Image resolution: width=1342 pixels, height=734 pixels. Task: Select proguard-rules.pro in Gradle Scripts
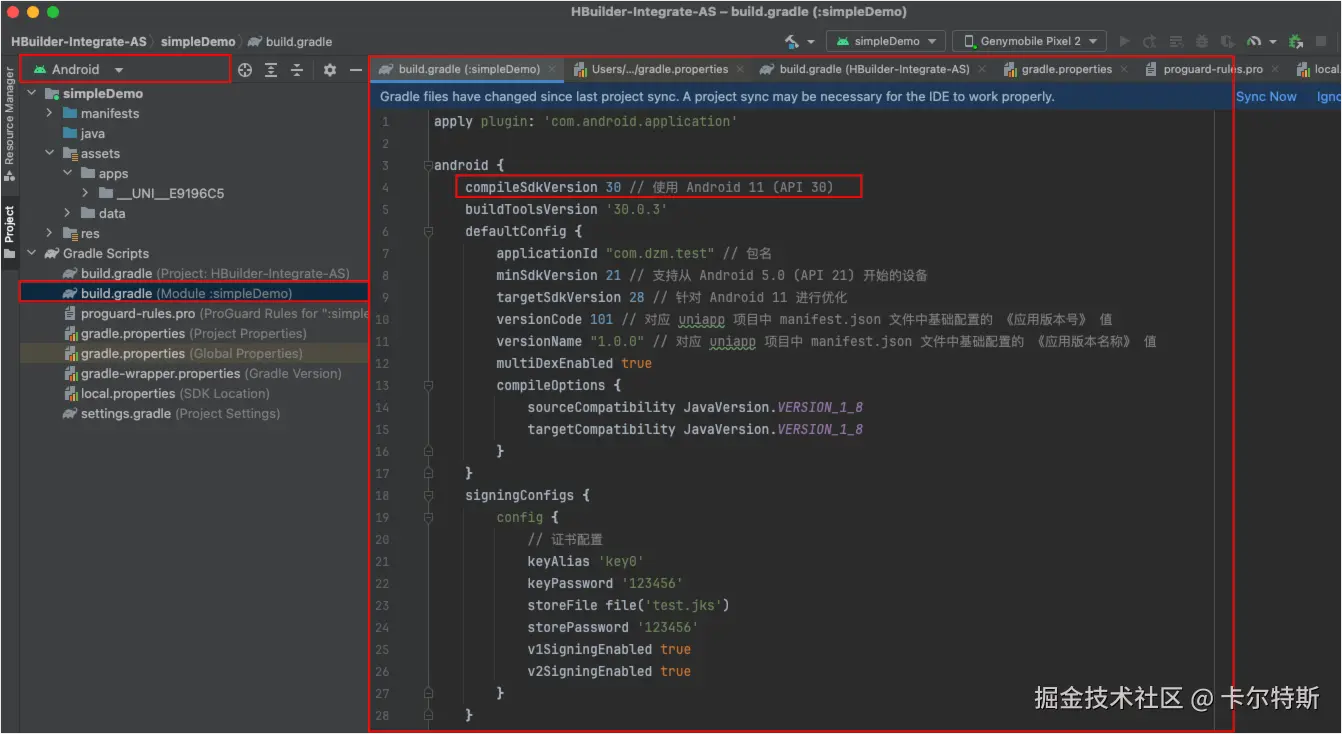pos(216,313)
